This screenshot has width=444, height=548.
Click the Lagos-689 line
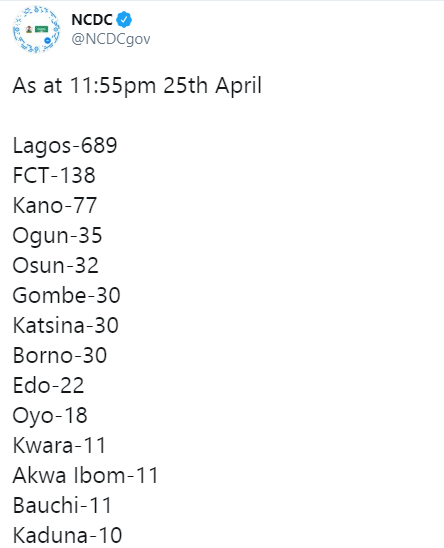65,145
